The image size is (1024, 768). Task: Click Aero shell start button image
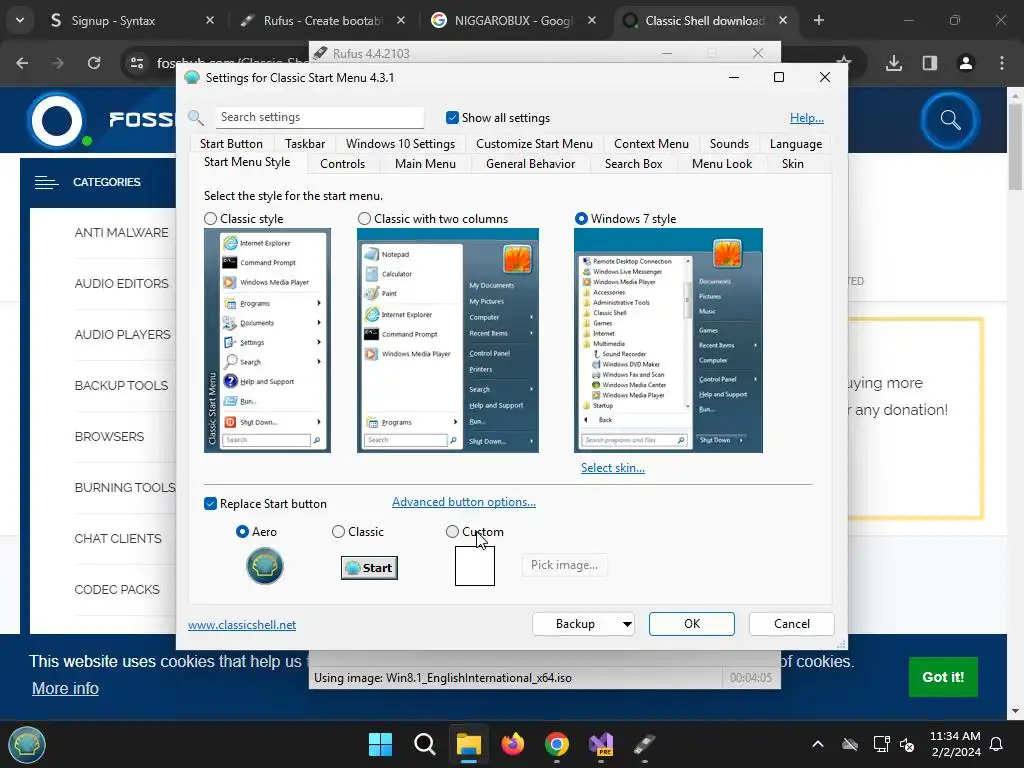coord(264,566)
